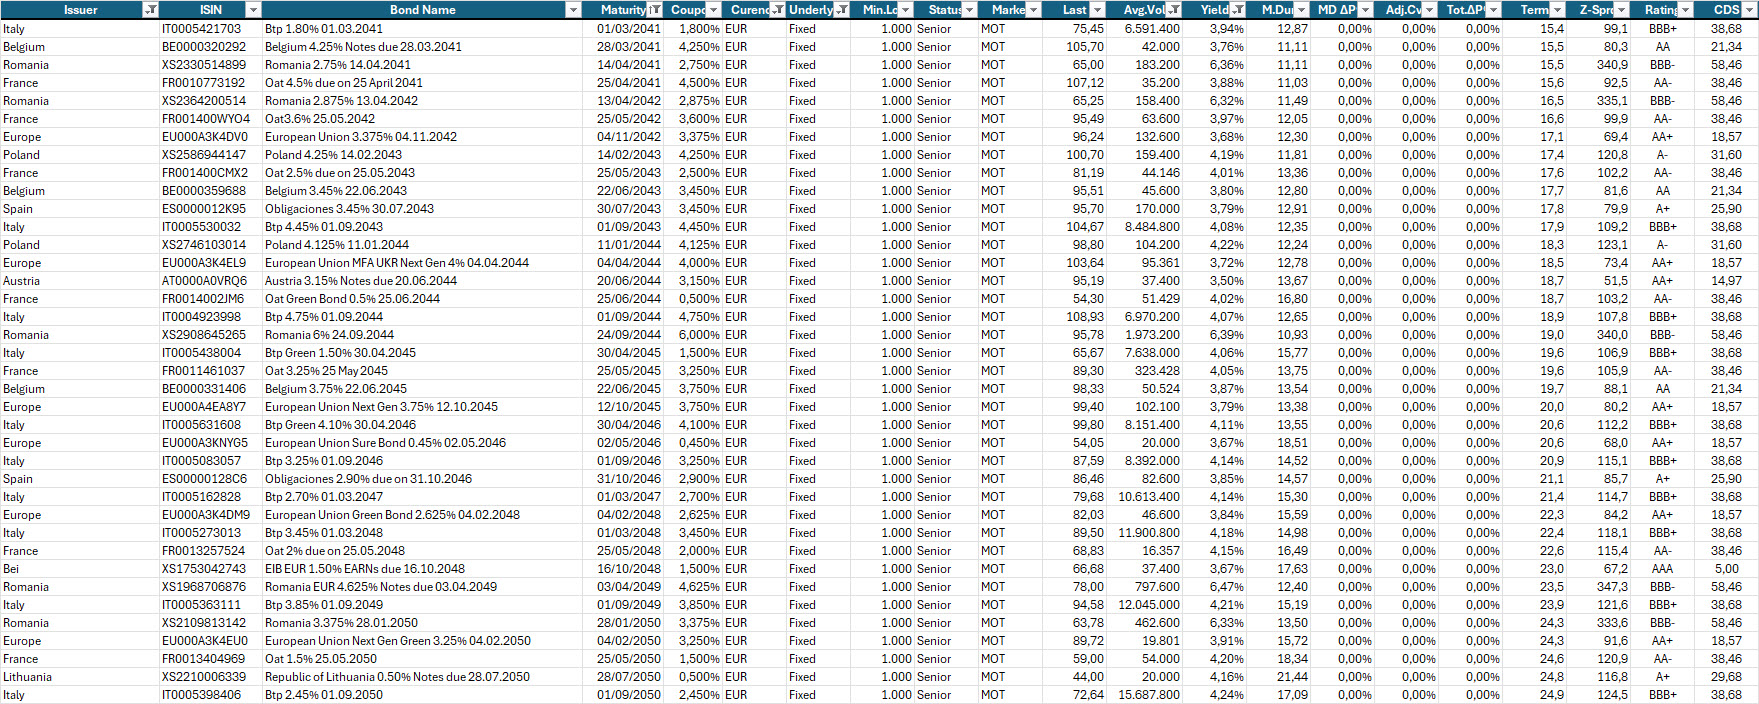
Task: Open the Z-Spread column dropdown arrow
Action: (1621, 10)
